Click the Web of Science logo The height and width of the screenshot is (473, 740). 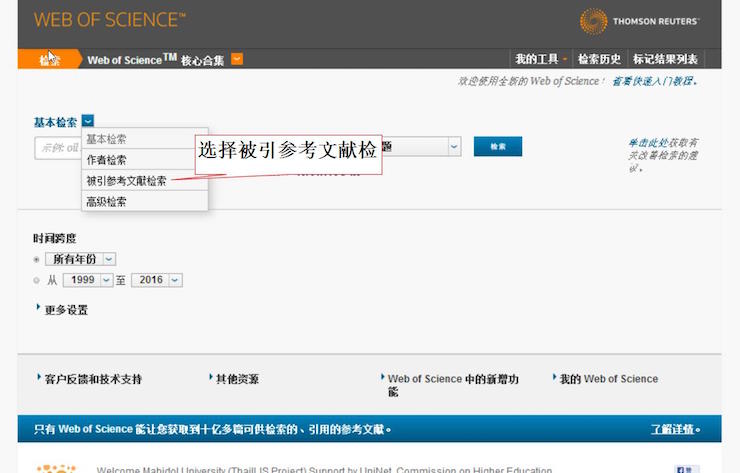click(x=109, y=20)
